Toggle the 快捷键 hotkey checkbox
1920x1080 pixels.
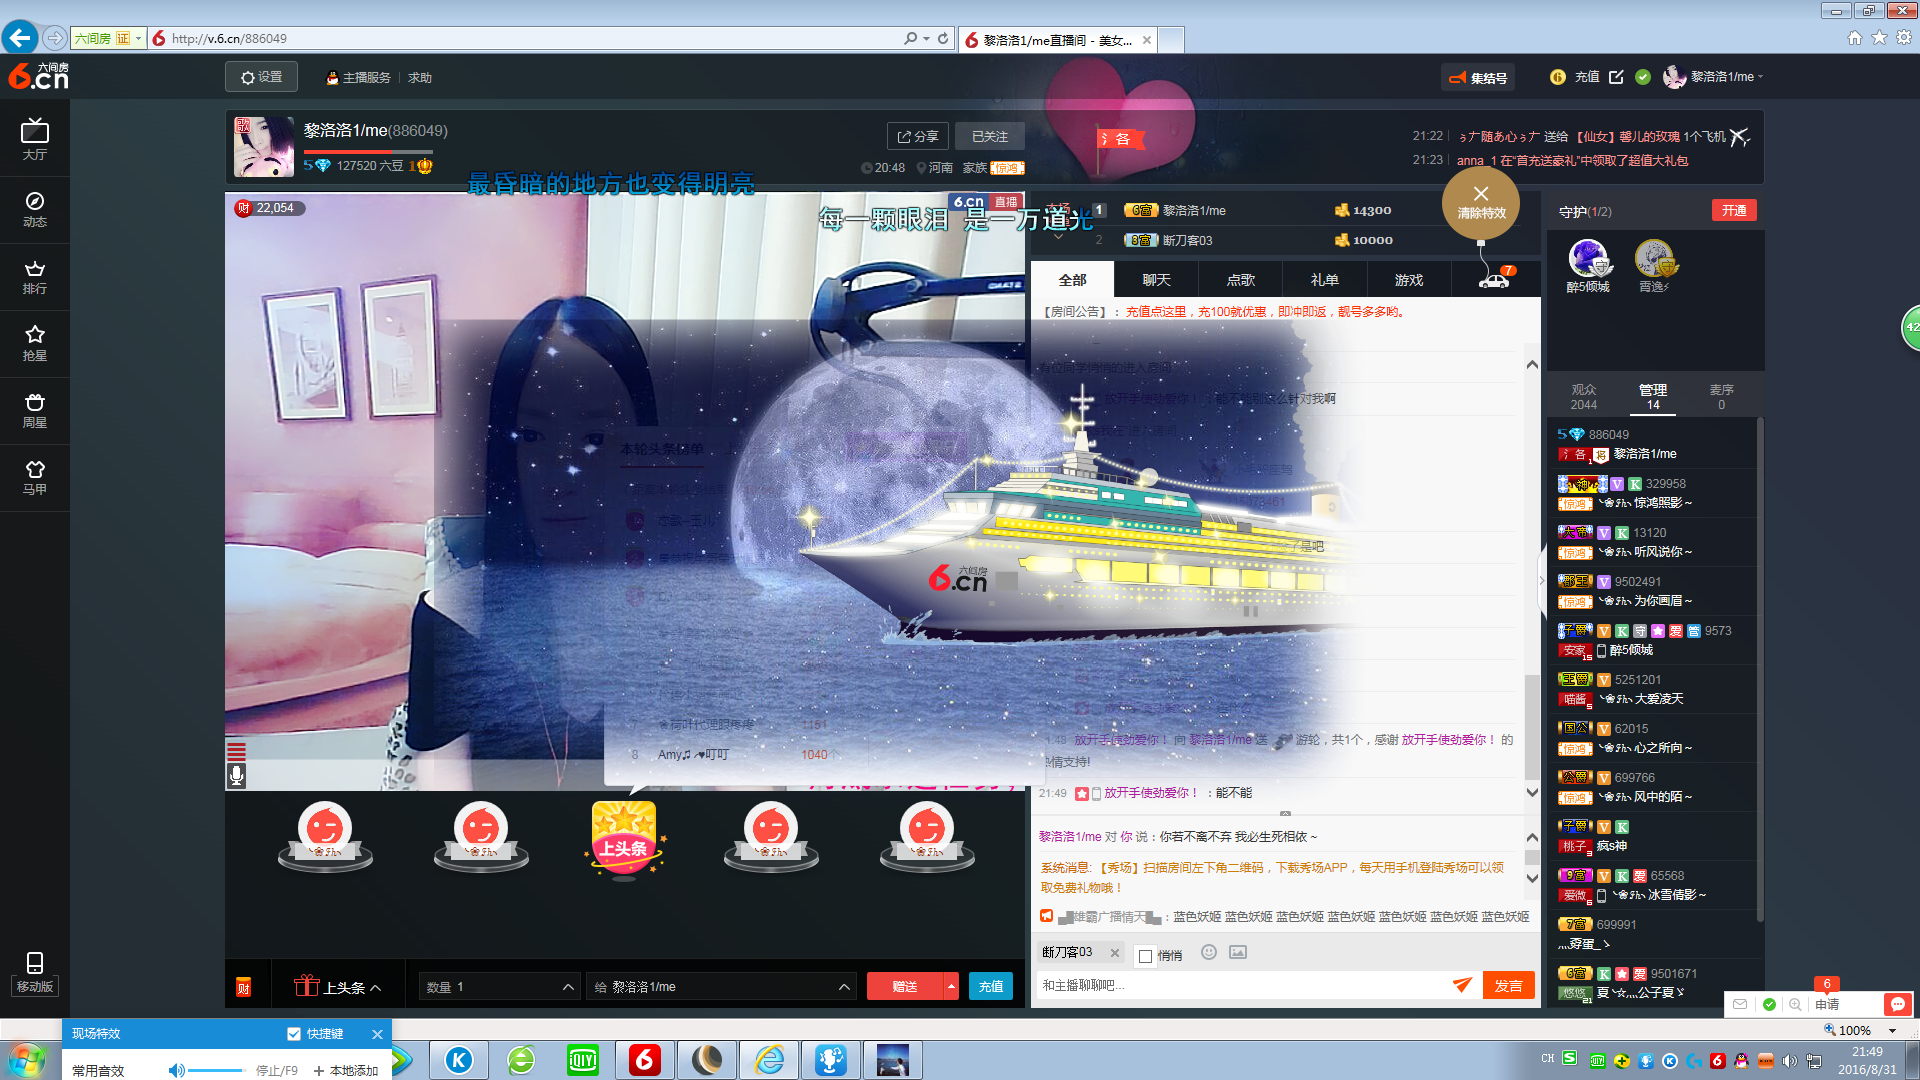point(294,1034)
